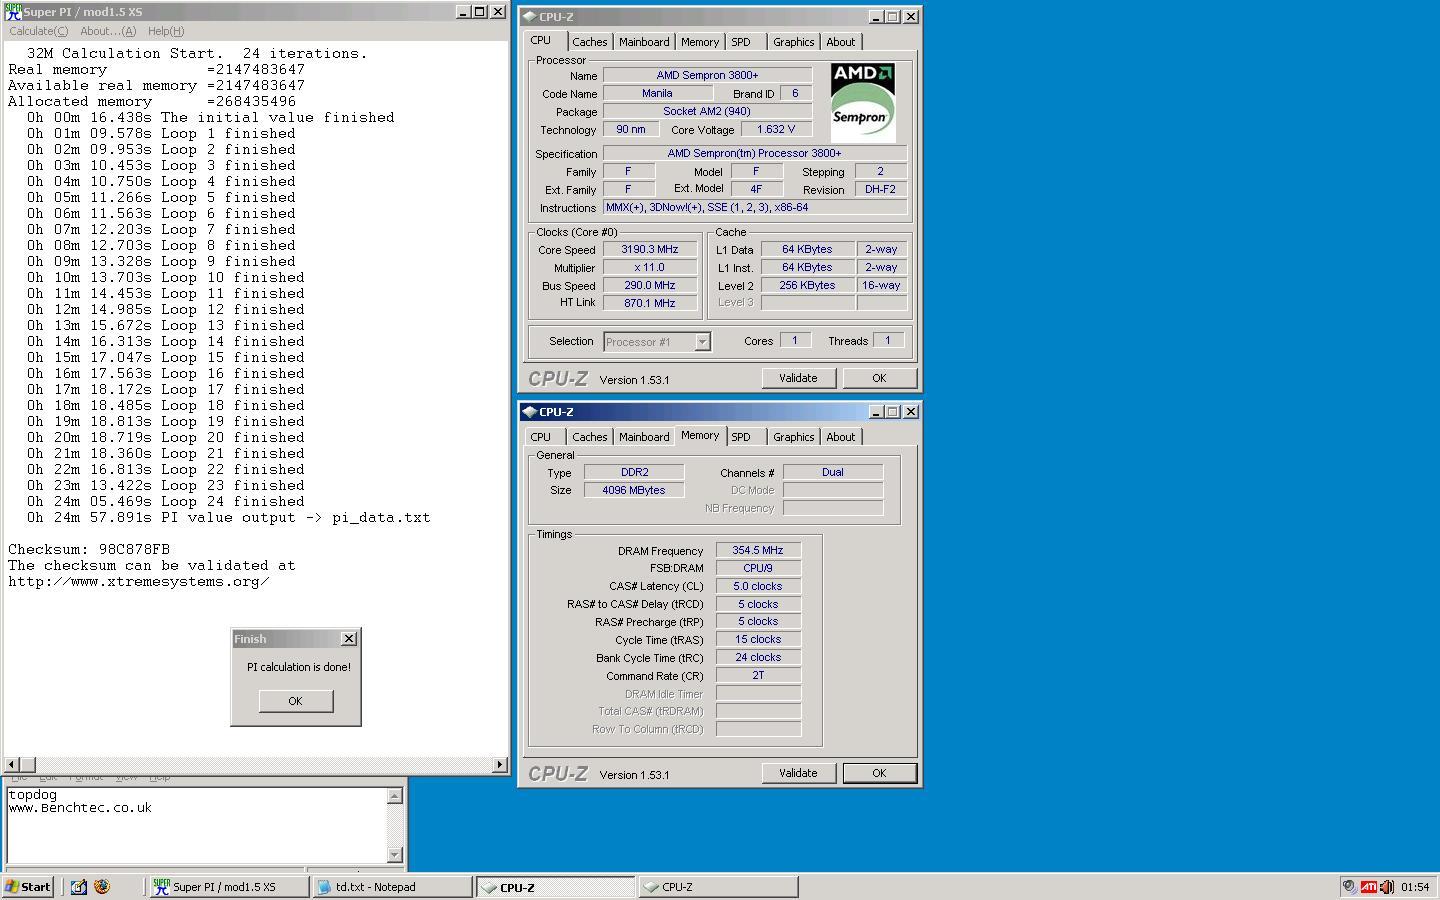
Task: Open Graphics tab in top CPU-Z
Action: pos(793,42)
